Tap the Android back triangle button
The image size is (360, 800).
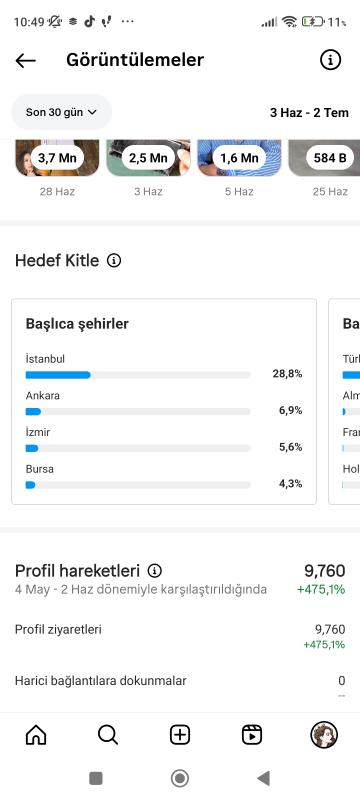click(263, 778)
